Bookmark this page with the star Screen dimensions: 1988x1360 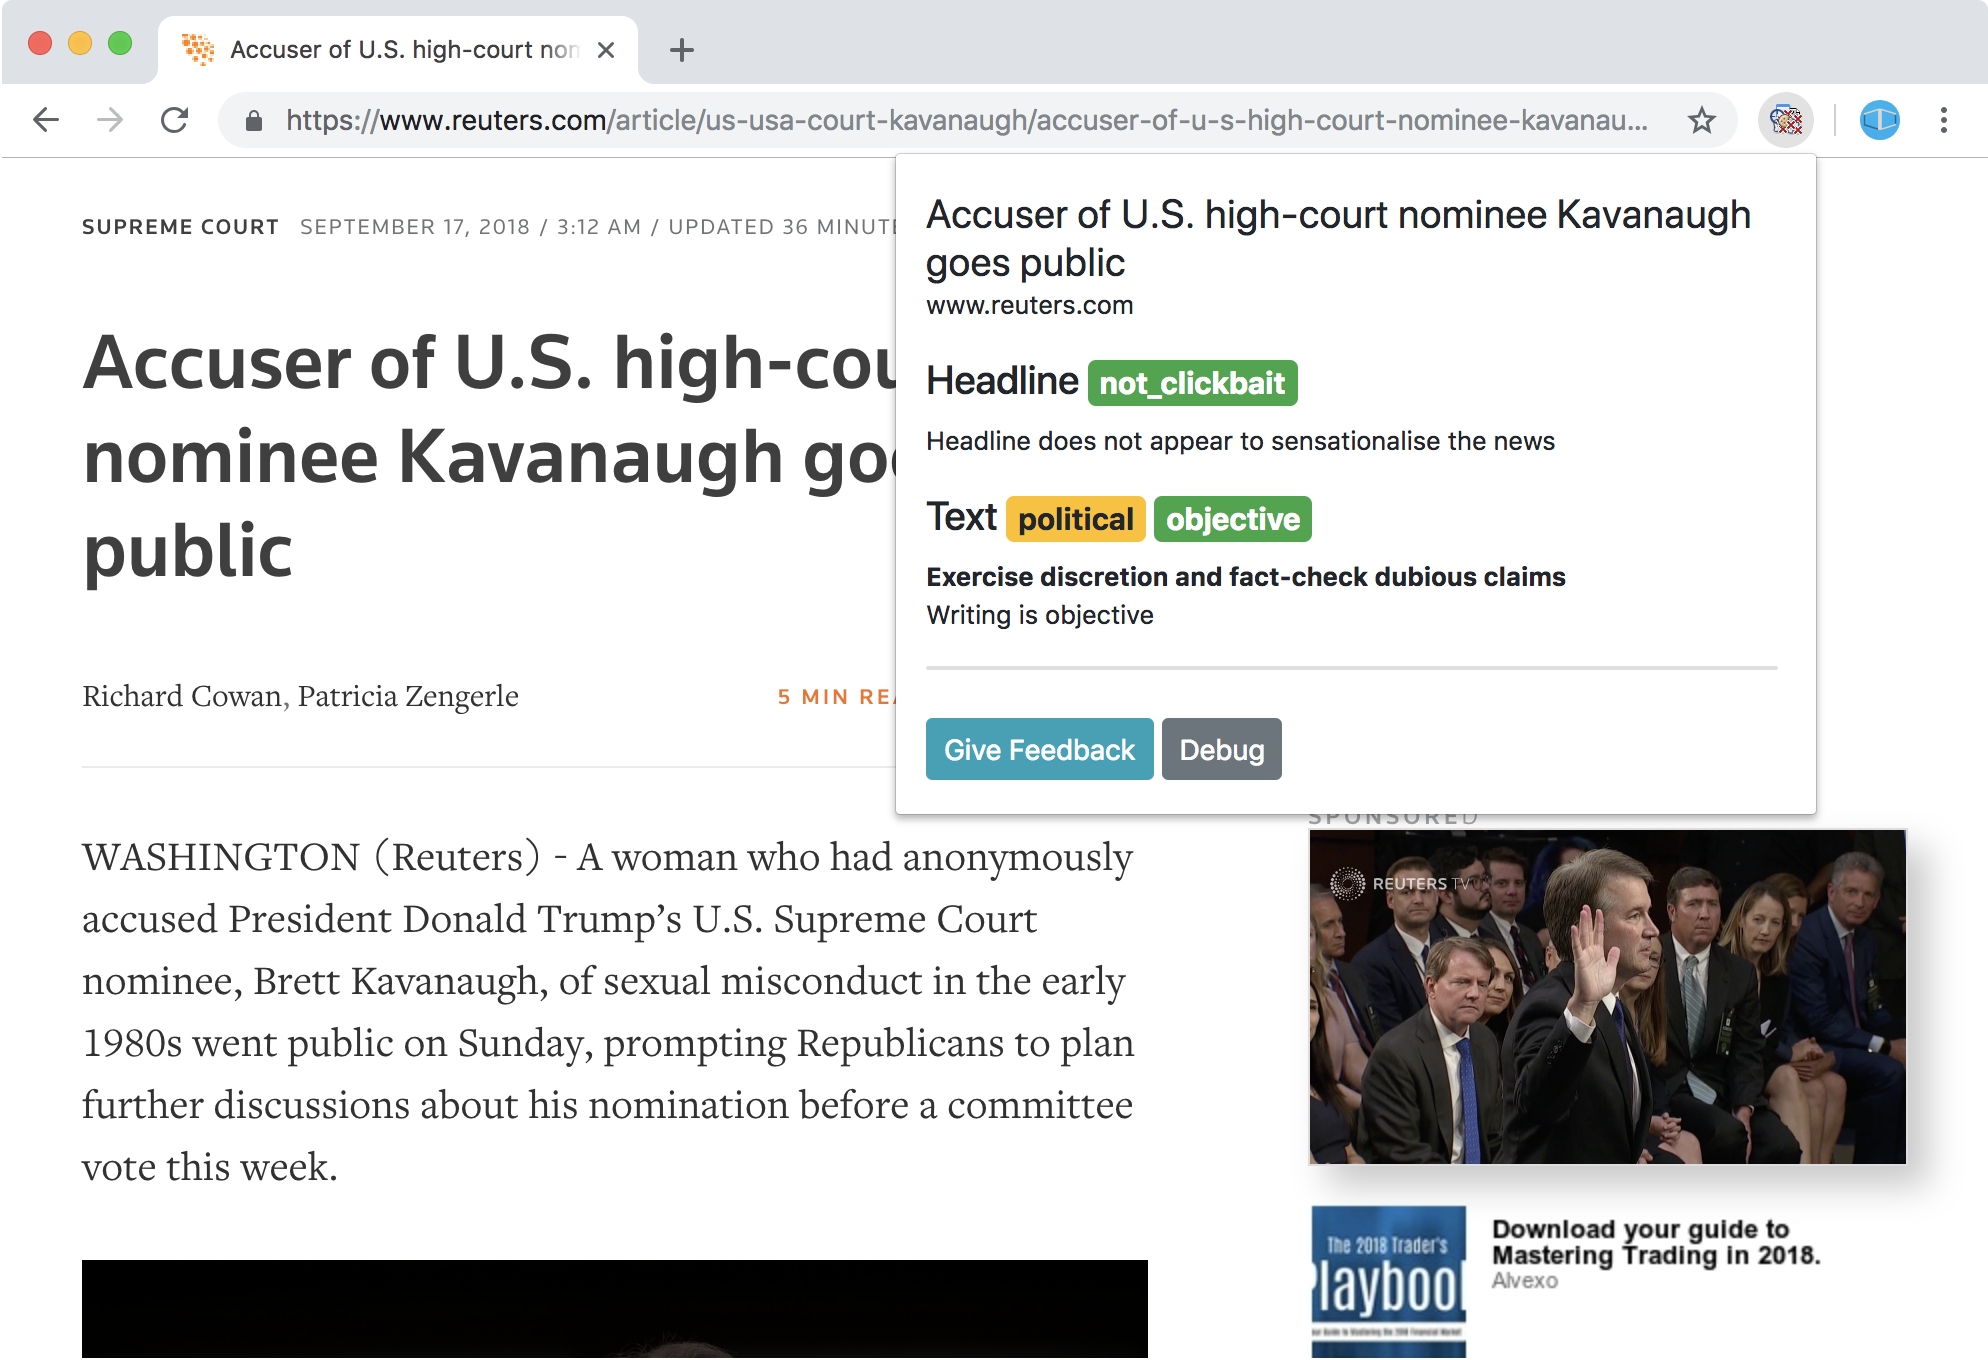point(1701,121)
